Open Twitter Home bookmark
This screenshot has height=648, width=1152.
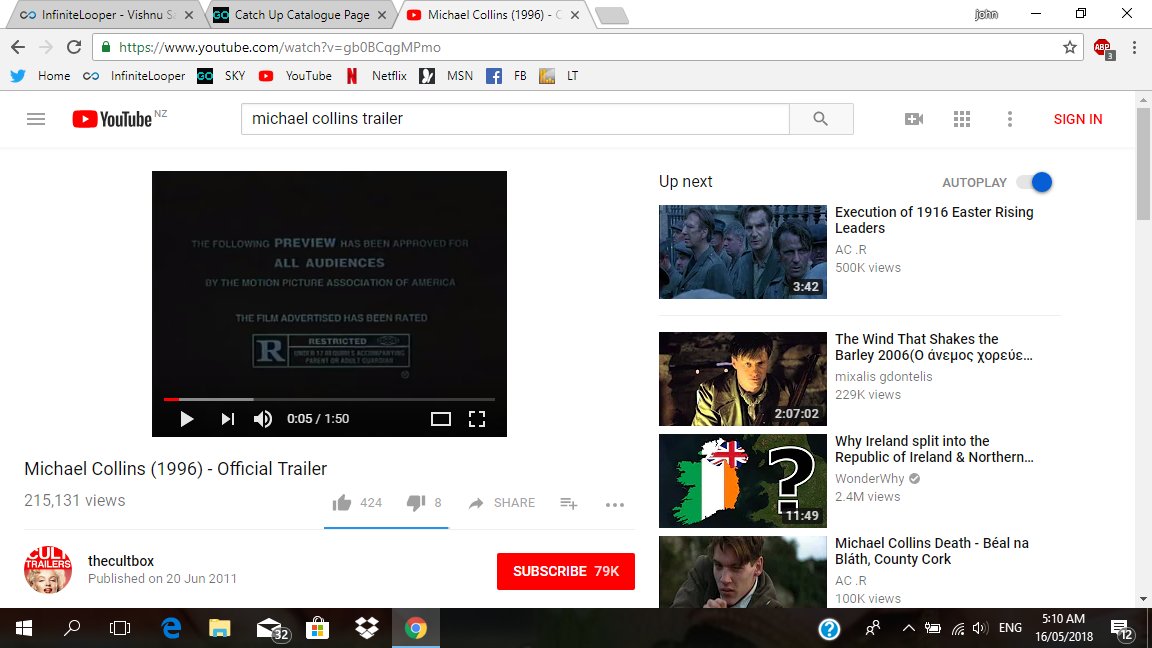pos(40,76)
